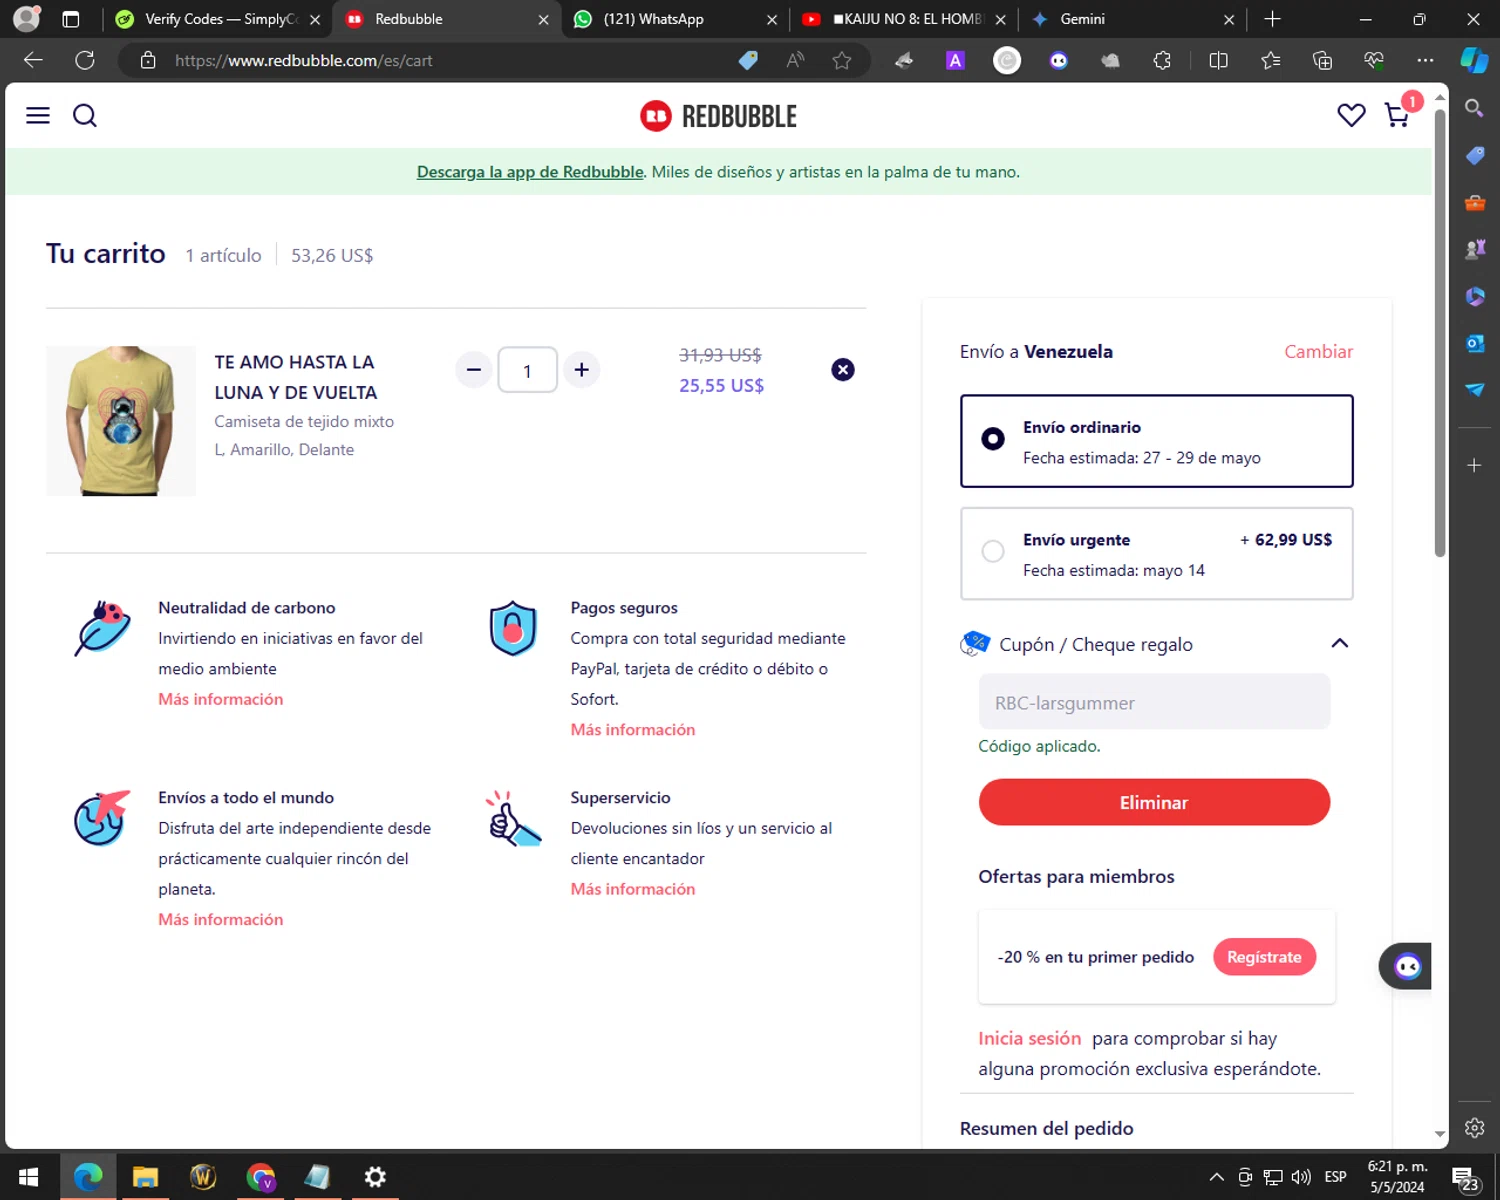Viewport: 1500px width, 1200px height.
Task: Open Settings and more ellipsis menu
Action: click(x=1425, y=60)
